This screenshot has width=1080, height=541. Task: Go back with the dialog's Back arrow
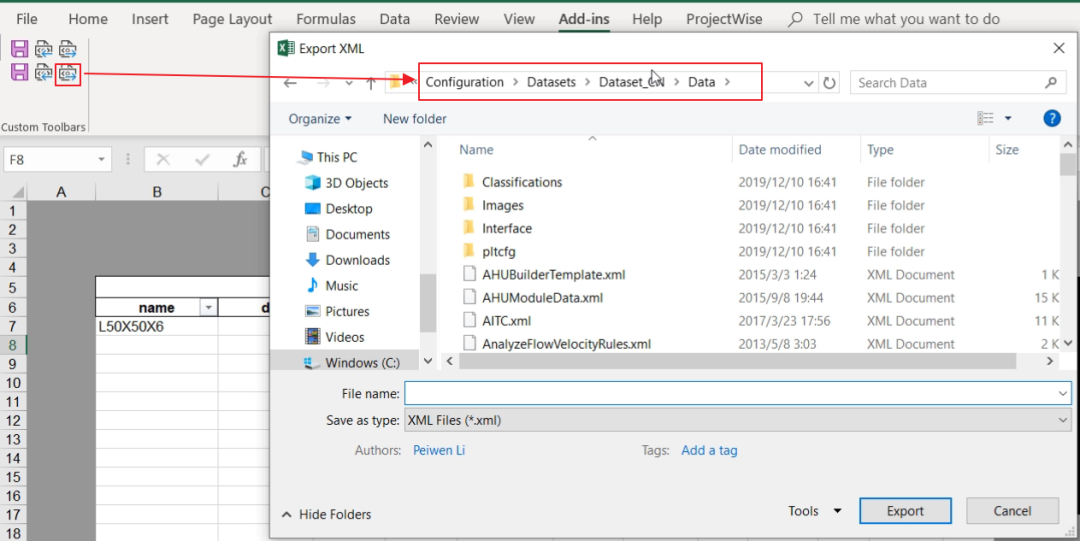click(290, 83)
